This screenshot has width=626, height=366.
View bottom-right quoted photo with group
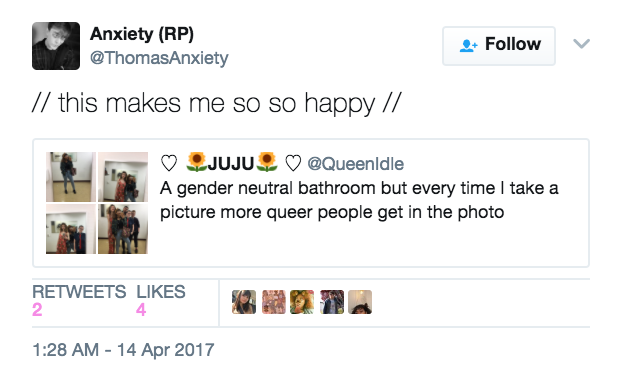(123, 229)
